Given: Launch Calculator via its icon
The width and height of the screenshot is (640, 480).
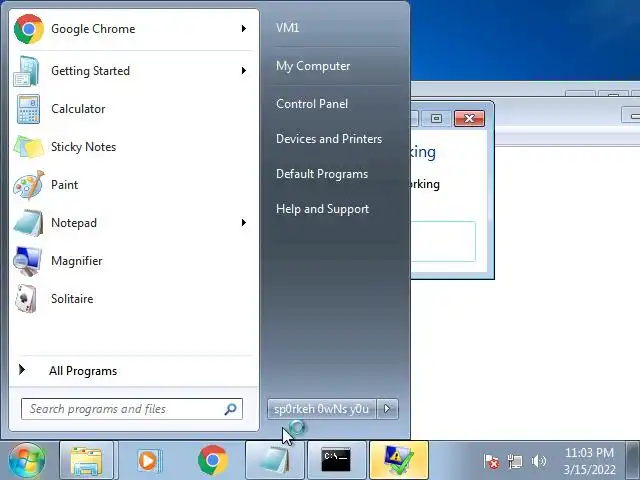Looking at the screenshot, I should 28,109.
